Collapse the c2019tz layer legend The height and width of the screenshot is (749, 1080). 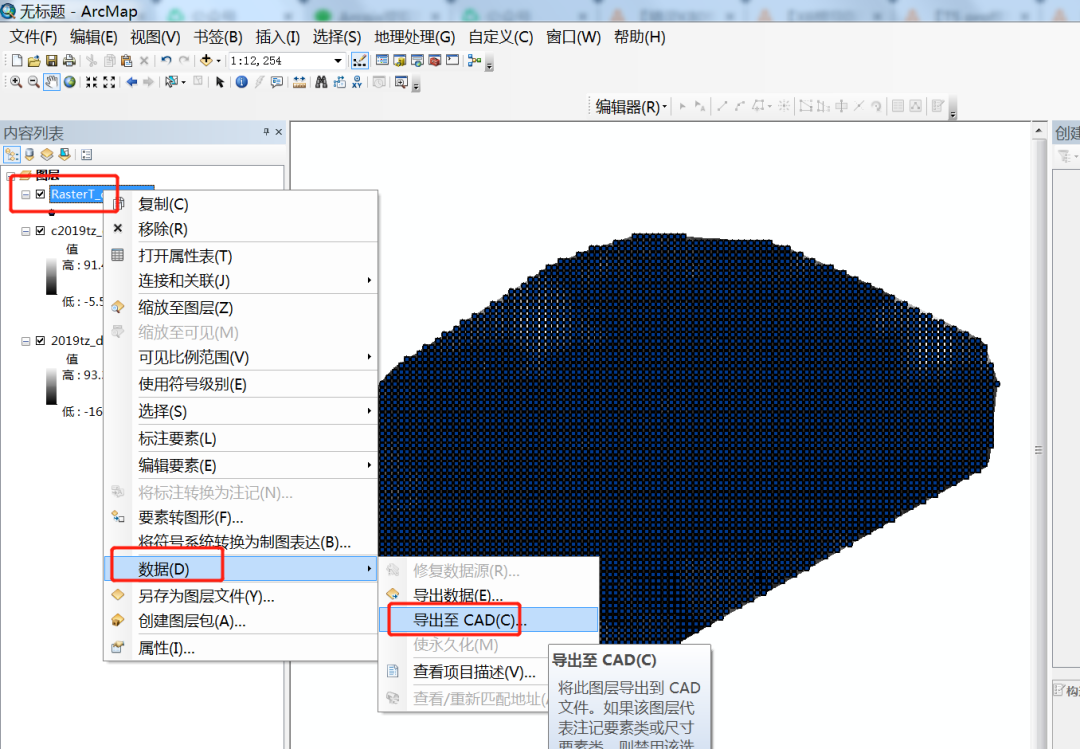coord(26,230)
